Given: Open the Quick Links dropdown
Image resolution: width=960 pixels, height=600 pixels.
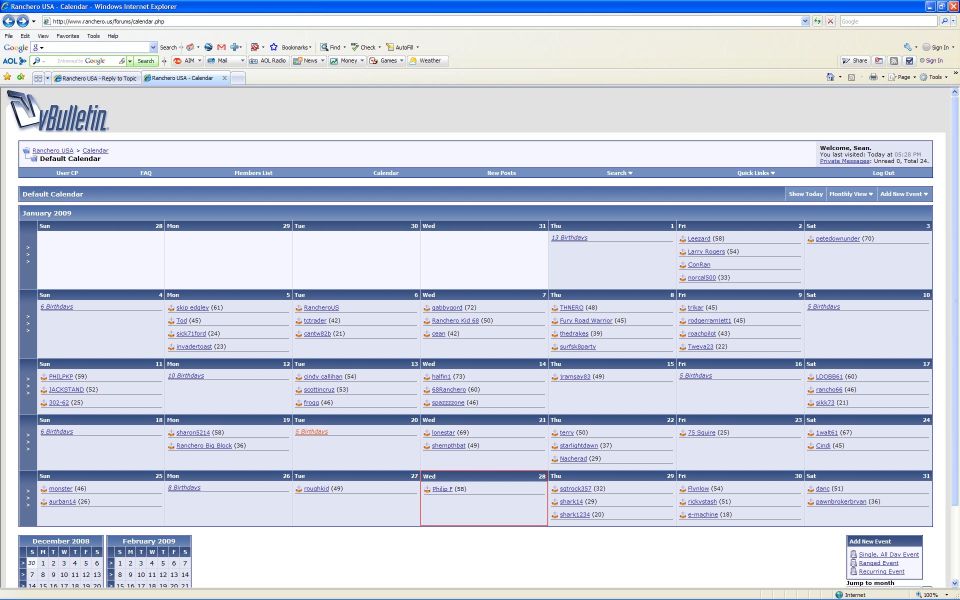Looking at the screenshot, I should click(x=756, y=173).
